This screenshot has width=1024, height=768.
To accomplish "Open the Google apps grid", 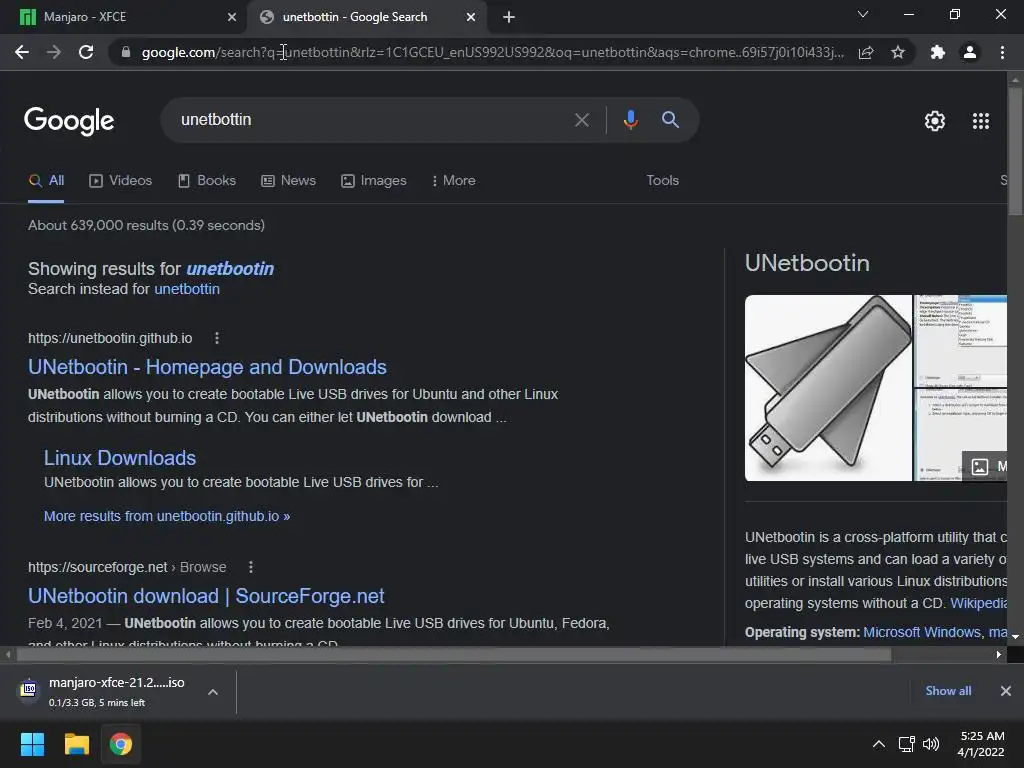I will pos(981,121).
